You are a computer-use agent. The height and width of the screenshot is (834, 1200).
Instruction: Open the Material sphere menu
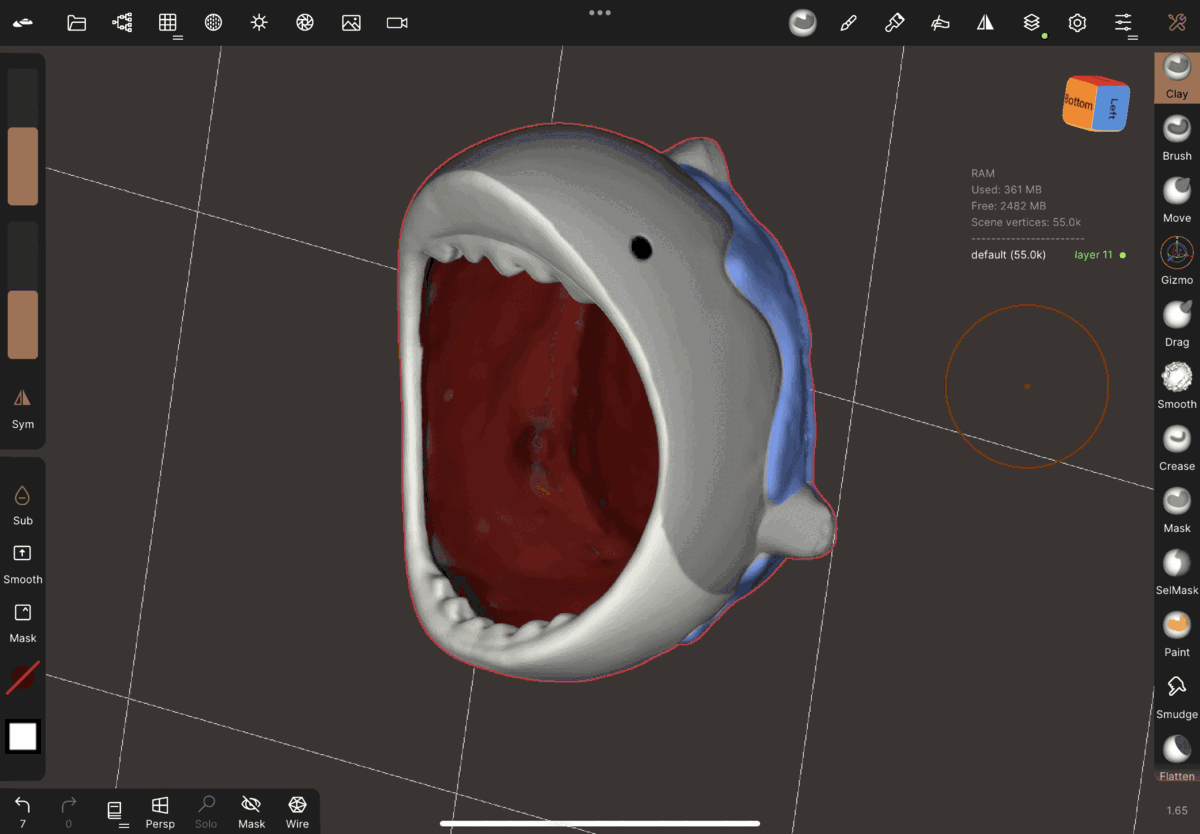[213, 22]
